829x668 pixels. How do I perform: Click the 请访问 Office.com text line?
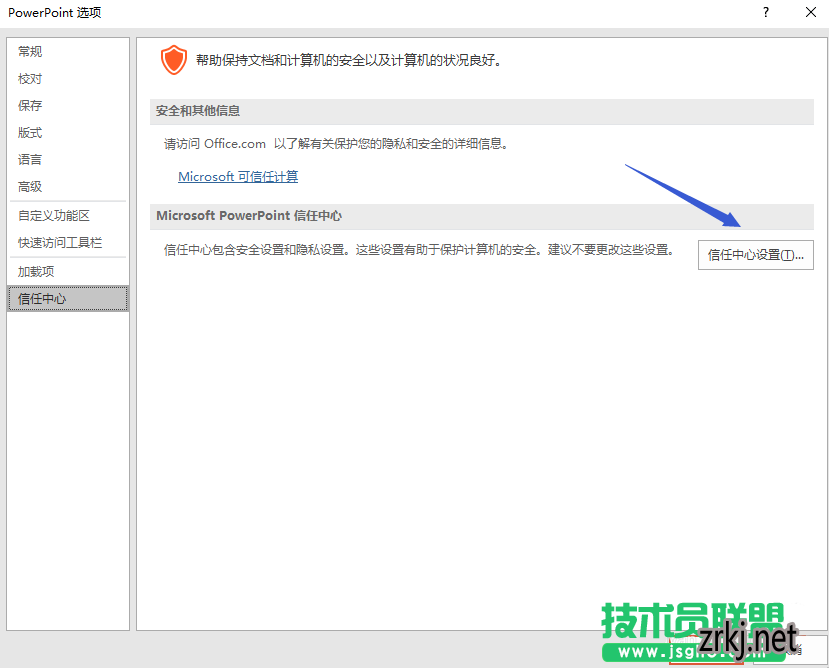pyautogui.click(x=336, y=144)
